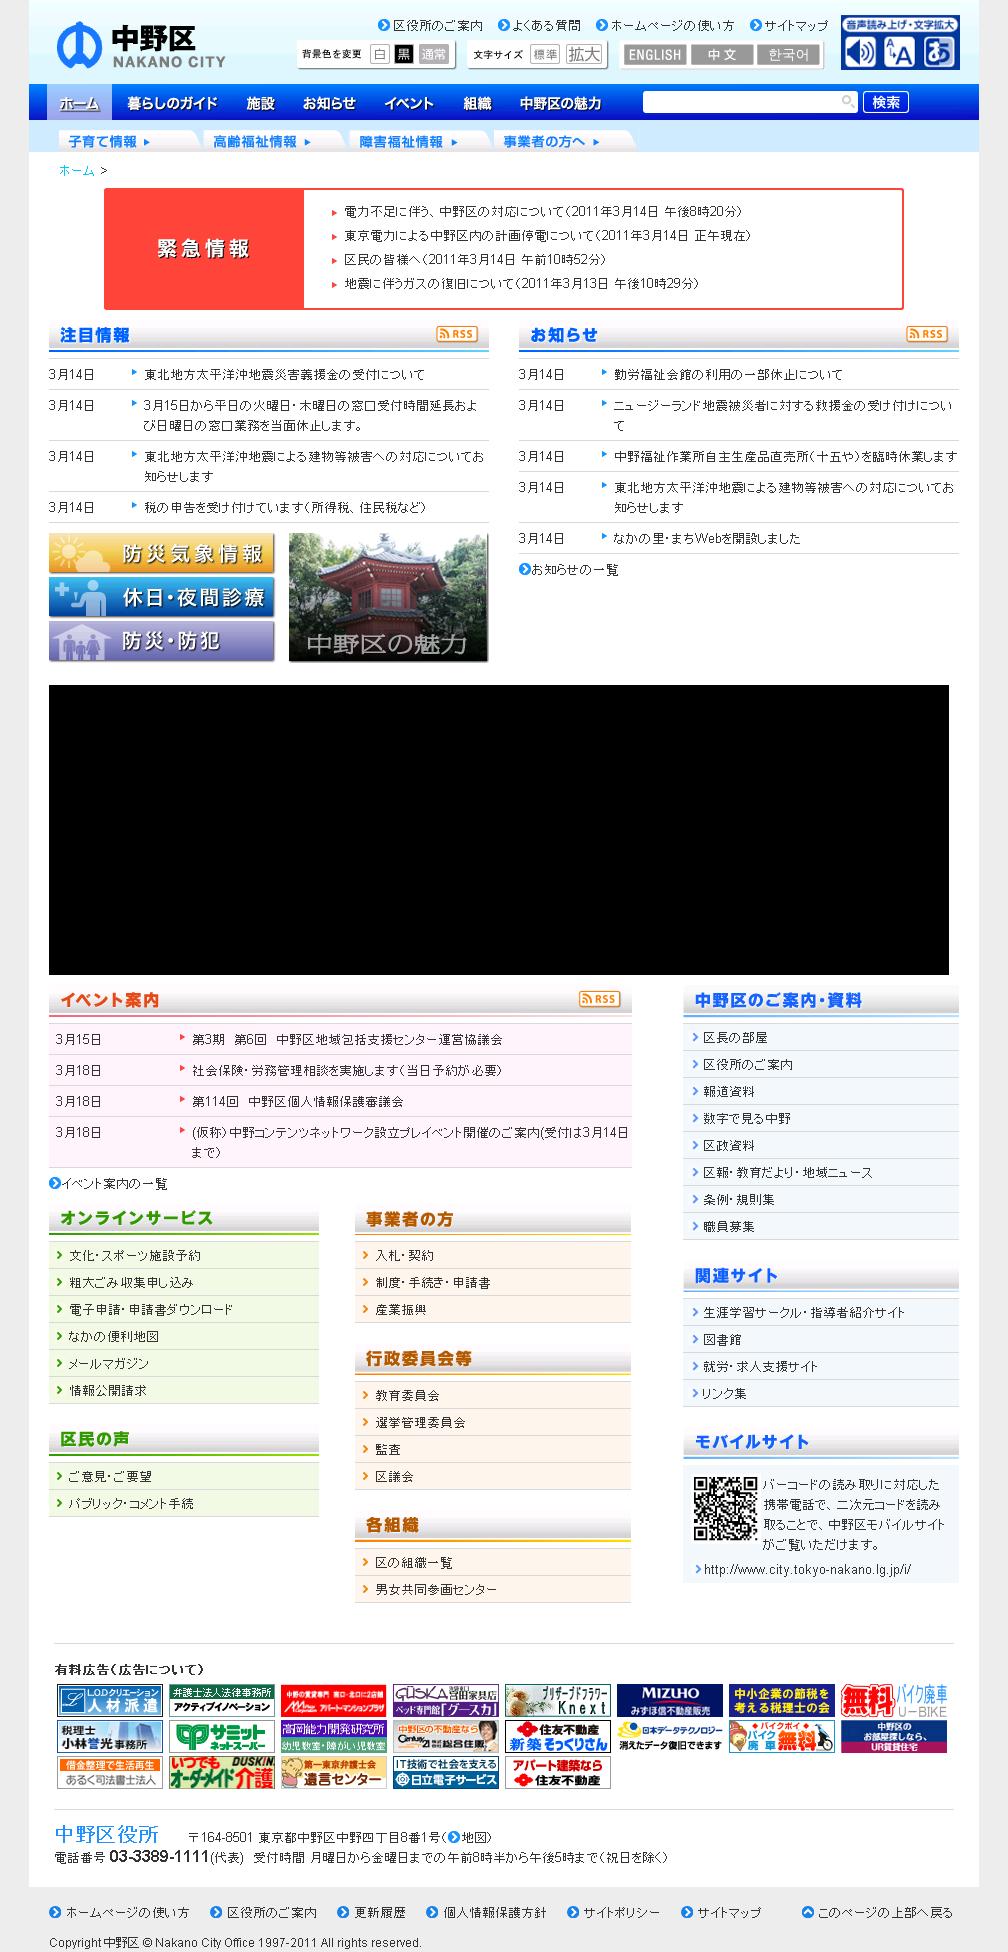Open the サミット ネットスーパー ad banner
Viewport: 1008px width, 1952px height.
(221, 1736)
